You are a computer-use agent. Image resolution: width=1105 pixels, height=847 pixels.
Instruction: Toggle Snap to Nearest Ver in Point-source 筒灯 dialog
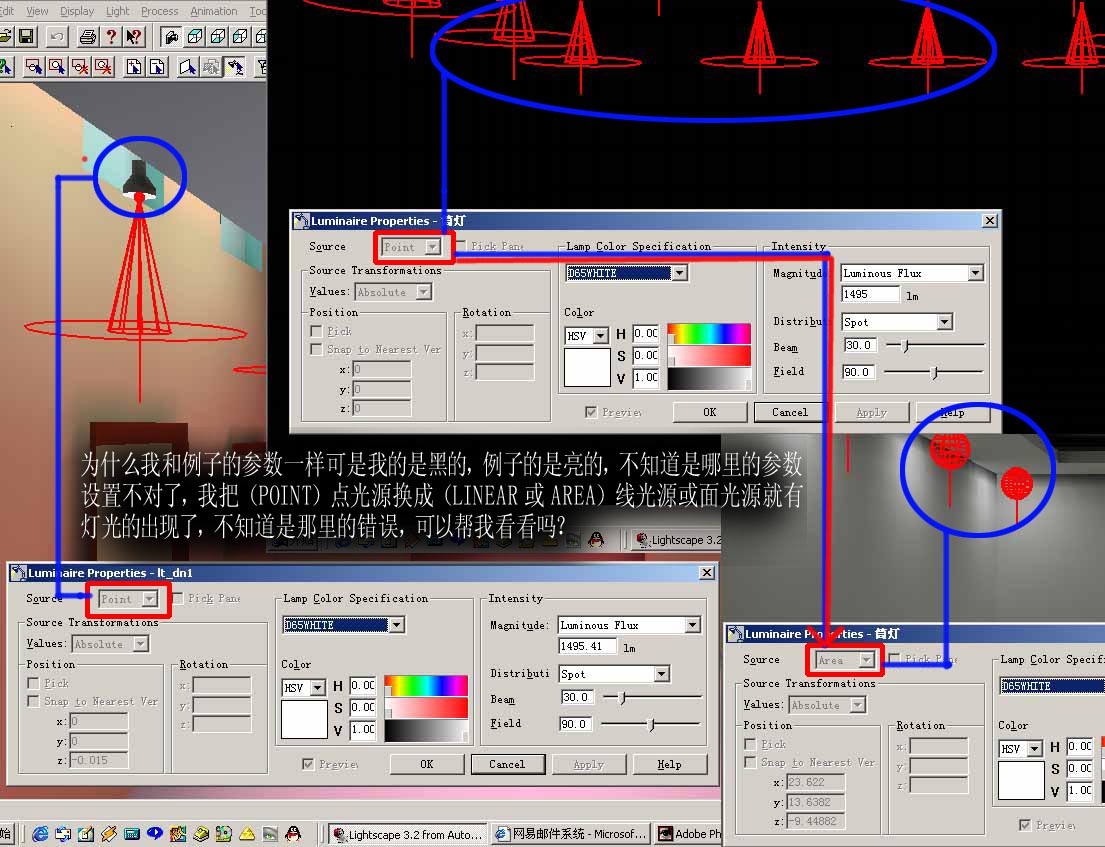[316, 350]
